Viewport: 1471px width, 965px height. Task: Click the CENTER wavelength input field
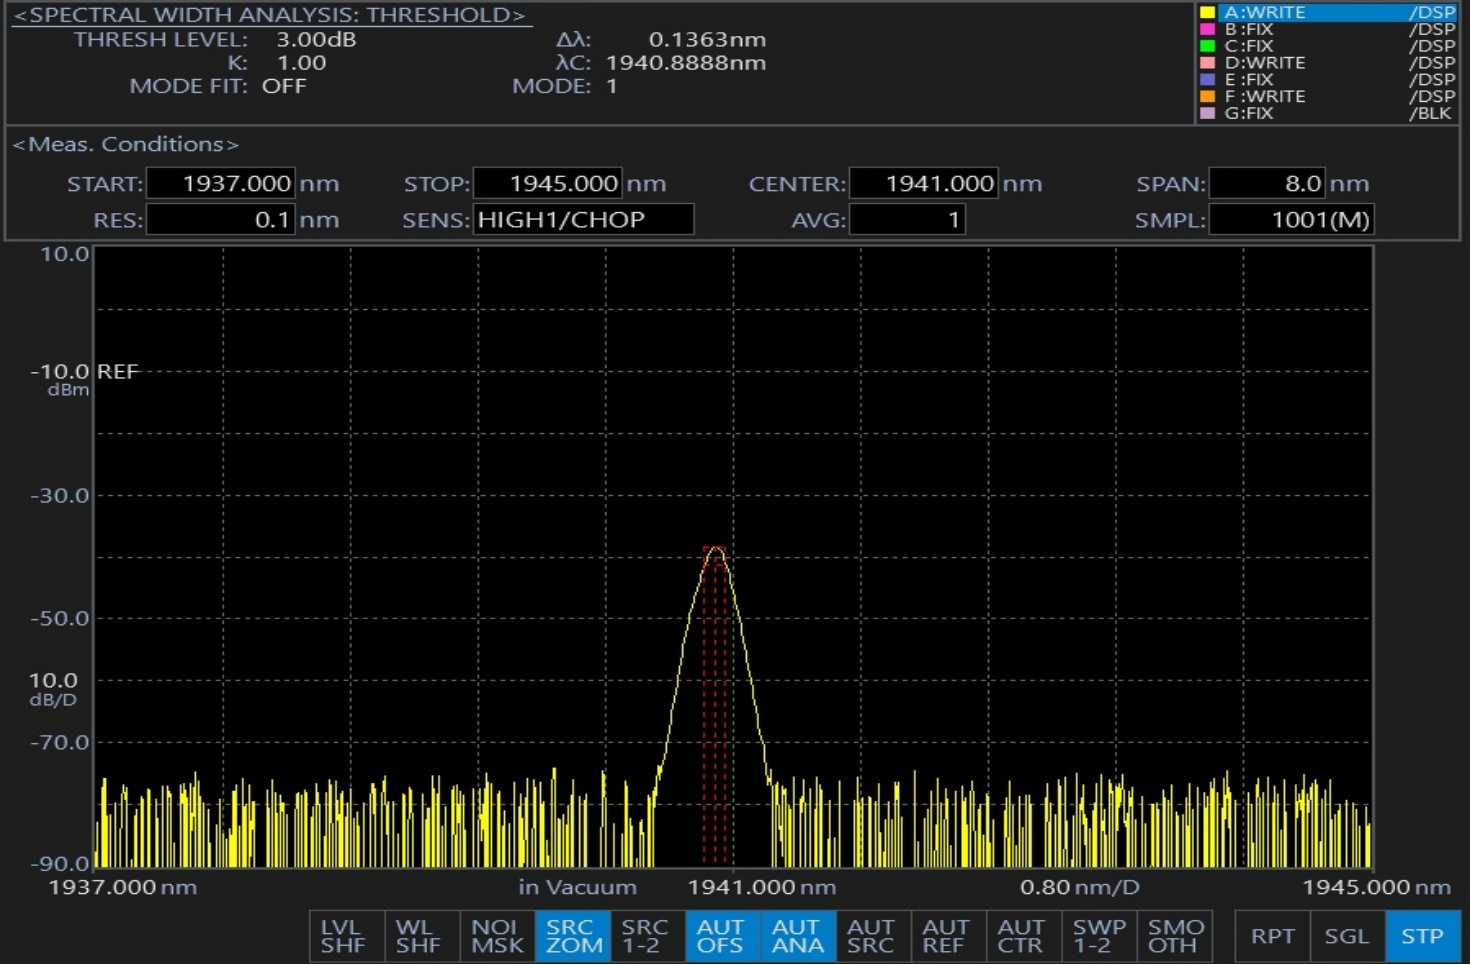[923, 184]
